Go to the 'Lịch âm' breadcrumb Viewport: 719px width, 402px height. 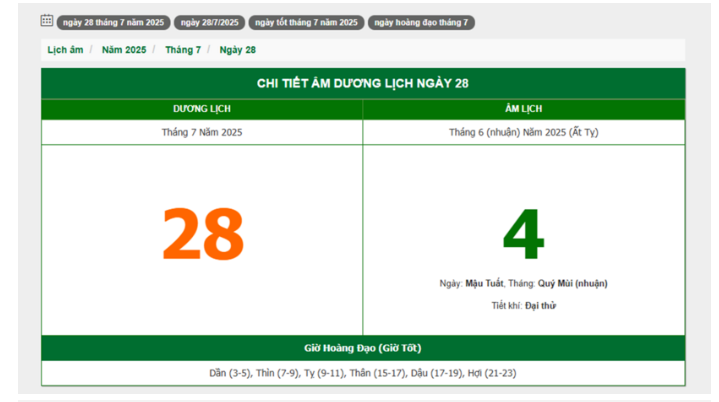click(65, 50)
